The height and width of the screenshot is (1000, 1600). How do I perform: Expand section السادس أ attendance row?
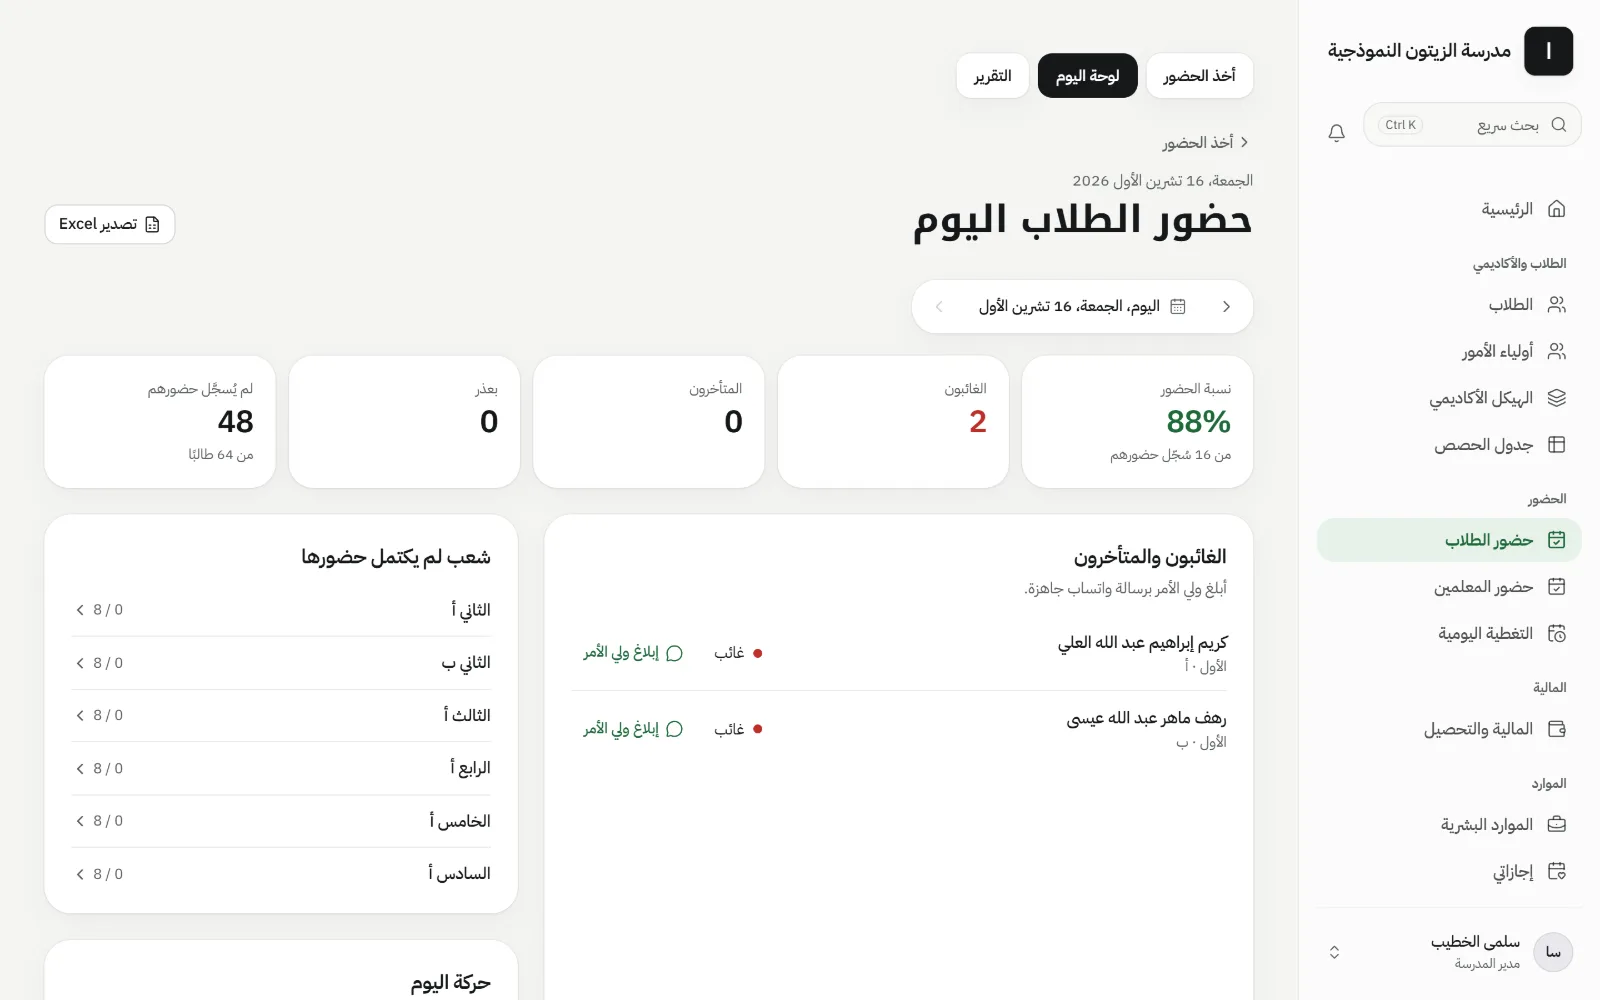tap(281, 874)
